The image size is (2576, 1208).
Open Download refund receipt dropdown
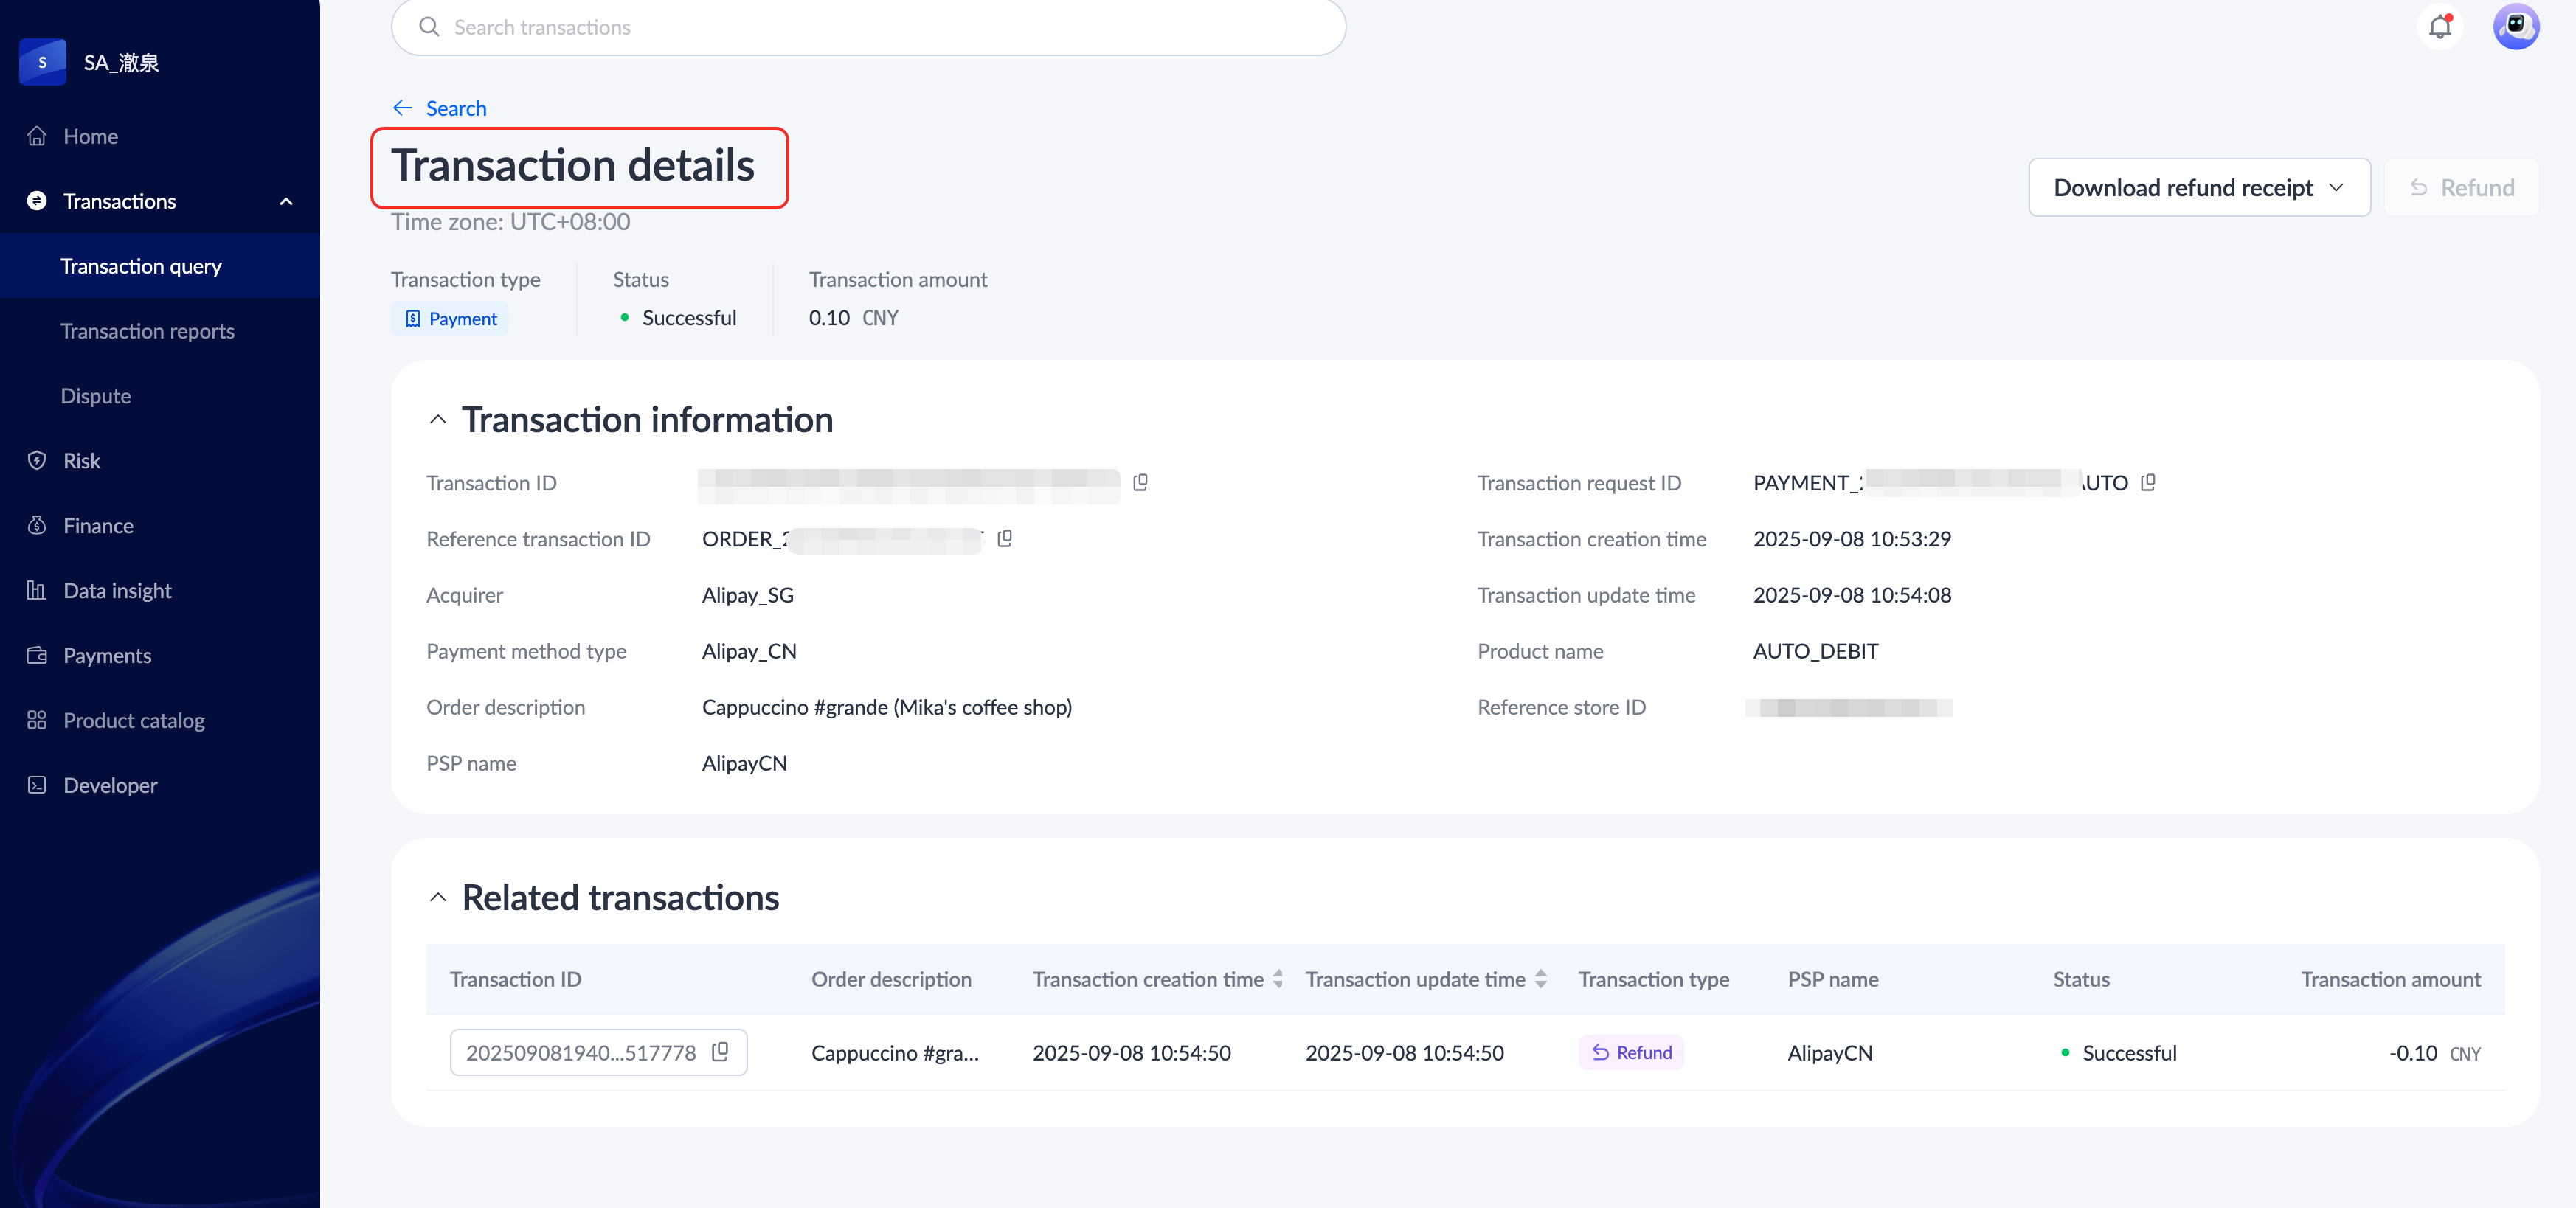[2198, 188]
